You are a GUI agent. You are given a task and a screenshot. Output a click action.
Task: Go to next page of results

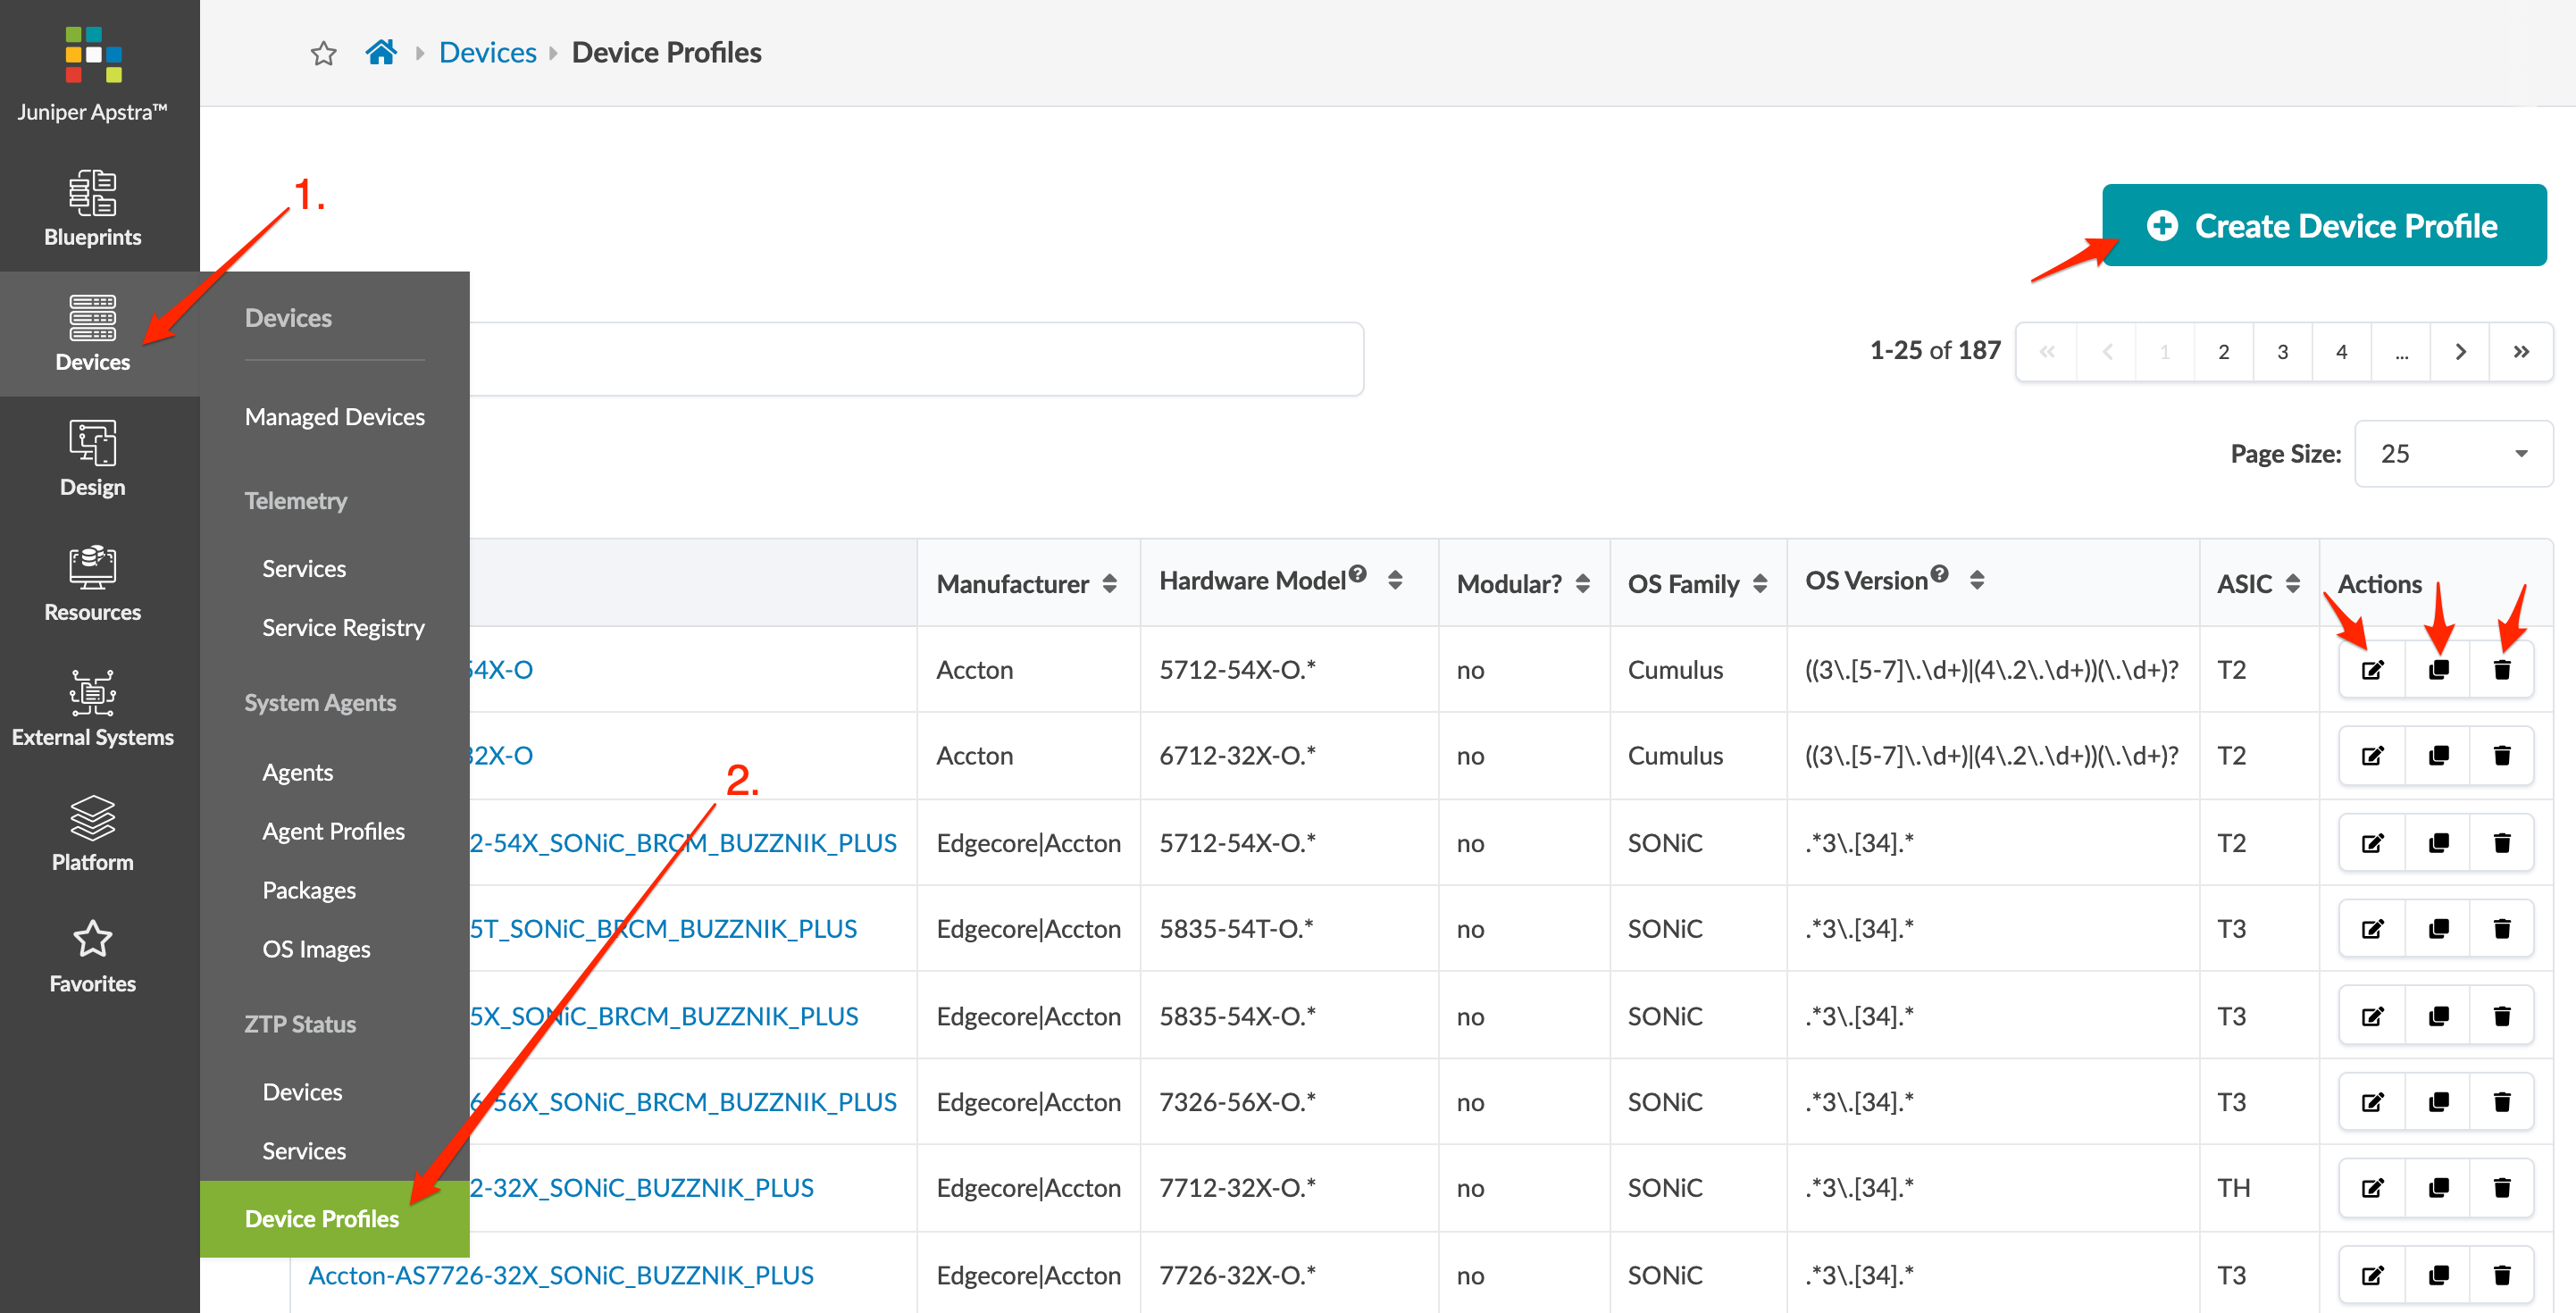pyautogui.click(x=2460, y=352)
